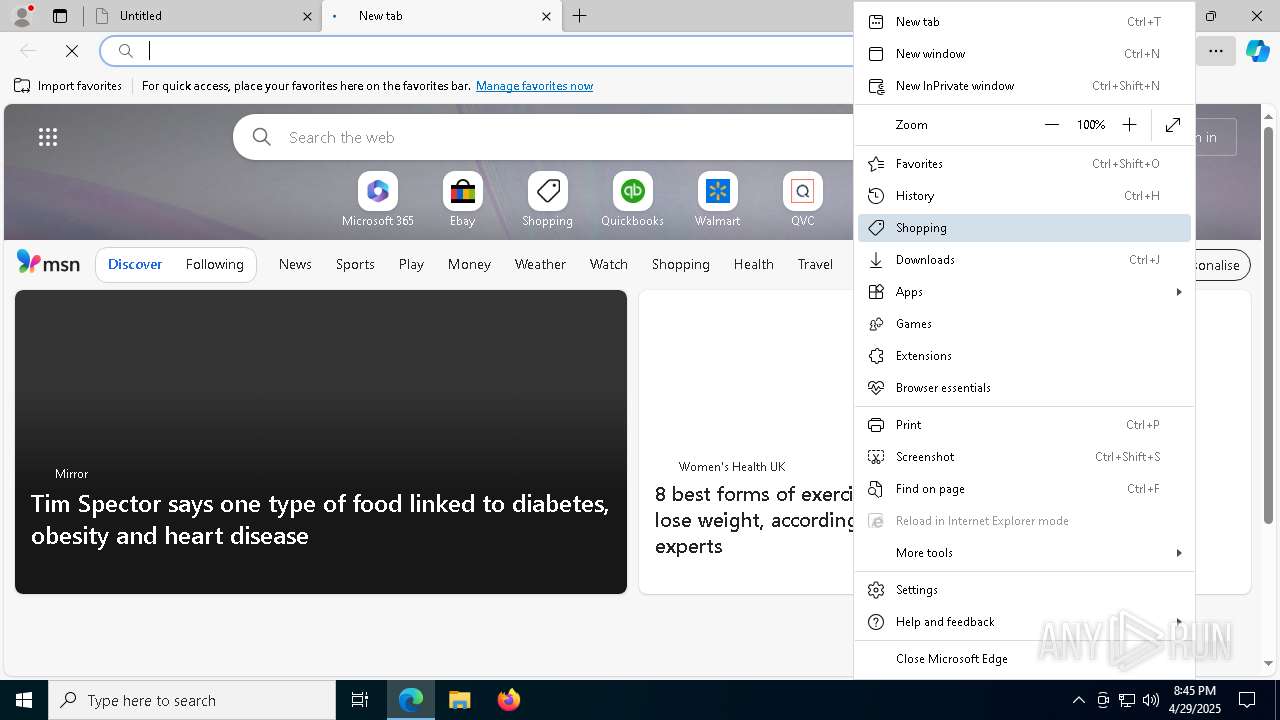Screen dimensions: 1280x720
Task: Click the page vertical scrollbar
Action: pyautogui.click(x=1269, y=324)
